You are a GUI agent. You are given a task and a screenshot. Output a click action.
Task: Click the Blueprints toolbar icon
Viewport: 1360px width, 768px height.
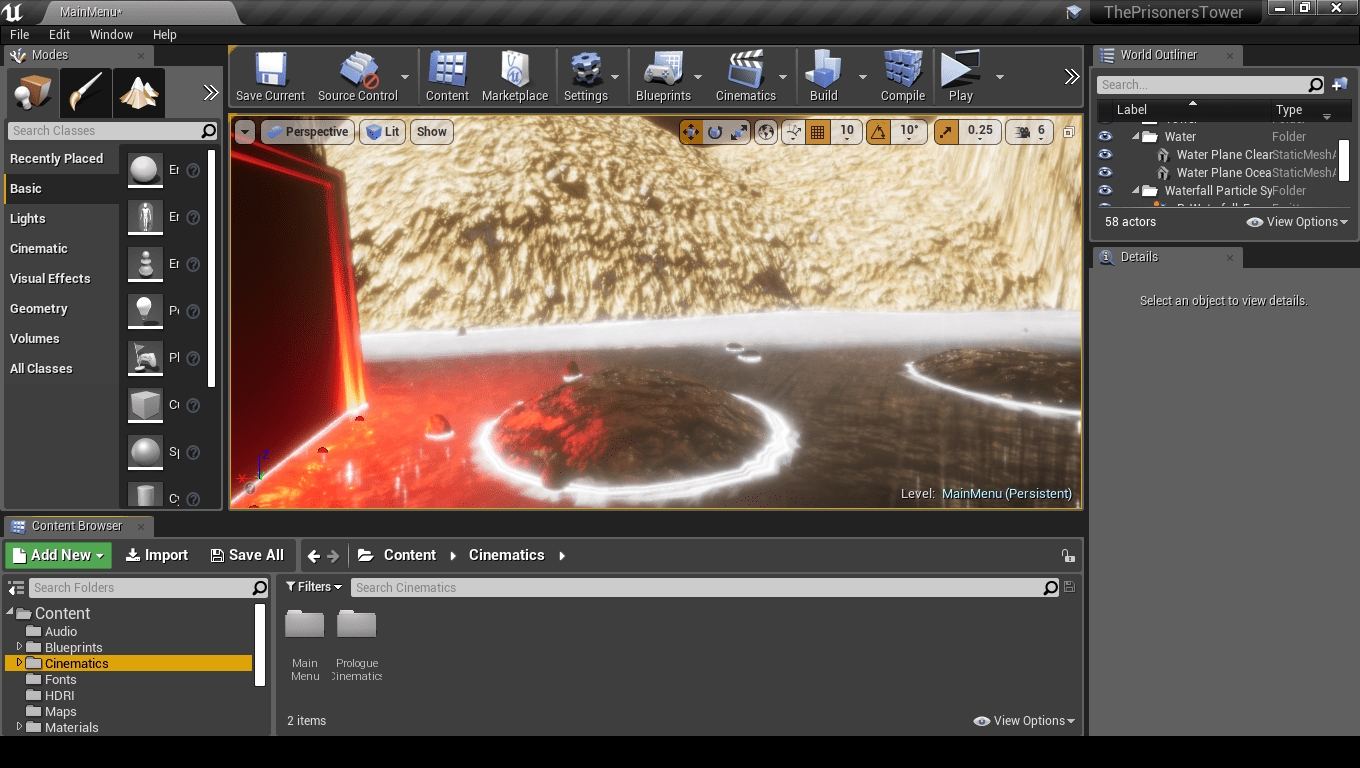(663, 77)
